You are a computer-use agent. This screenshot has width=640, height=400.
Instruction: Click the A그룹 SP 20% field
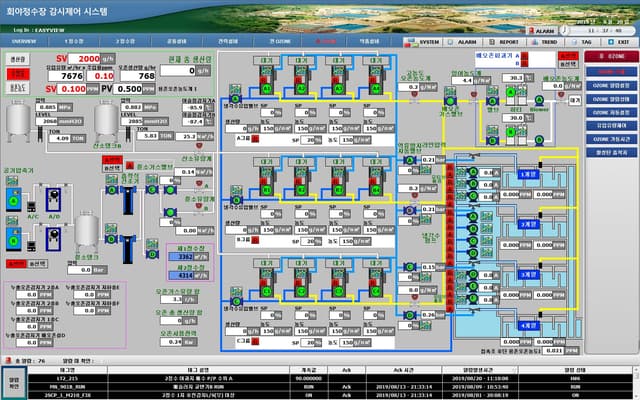tap(311, 140)
